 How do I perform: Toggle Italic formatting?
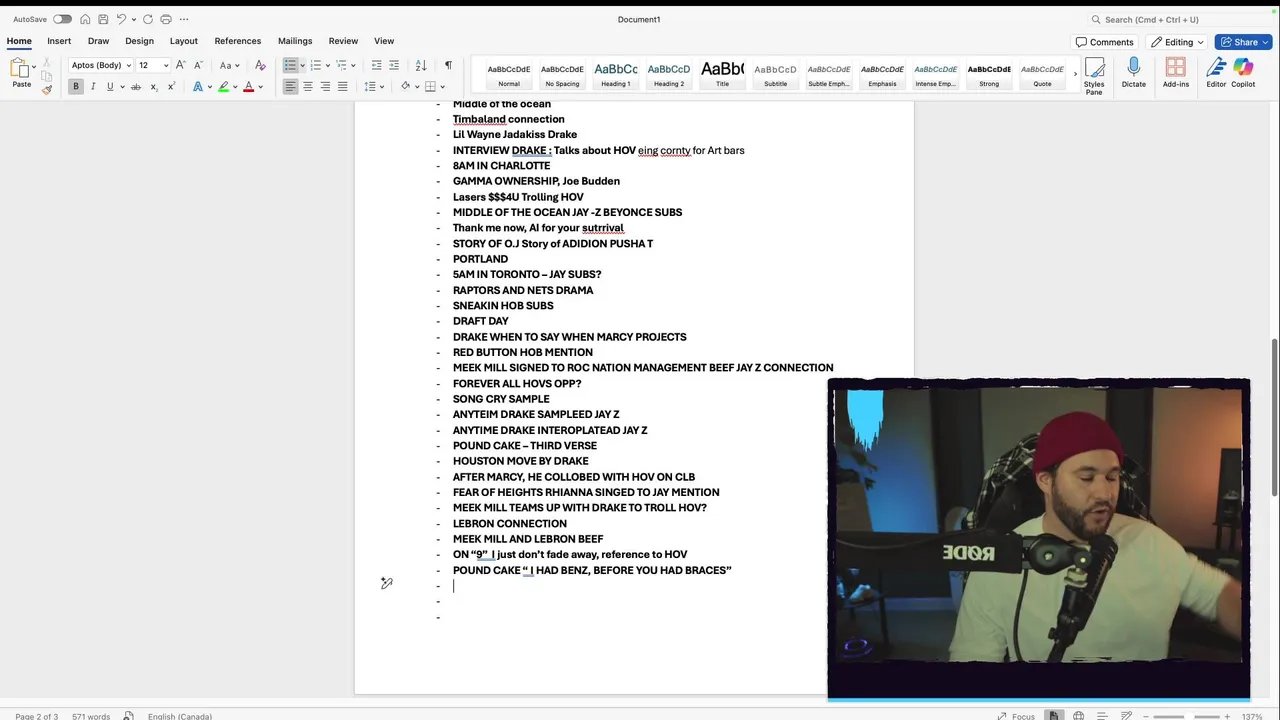pos(93,87)
